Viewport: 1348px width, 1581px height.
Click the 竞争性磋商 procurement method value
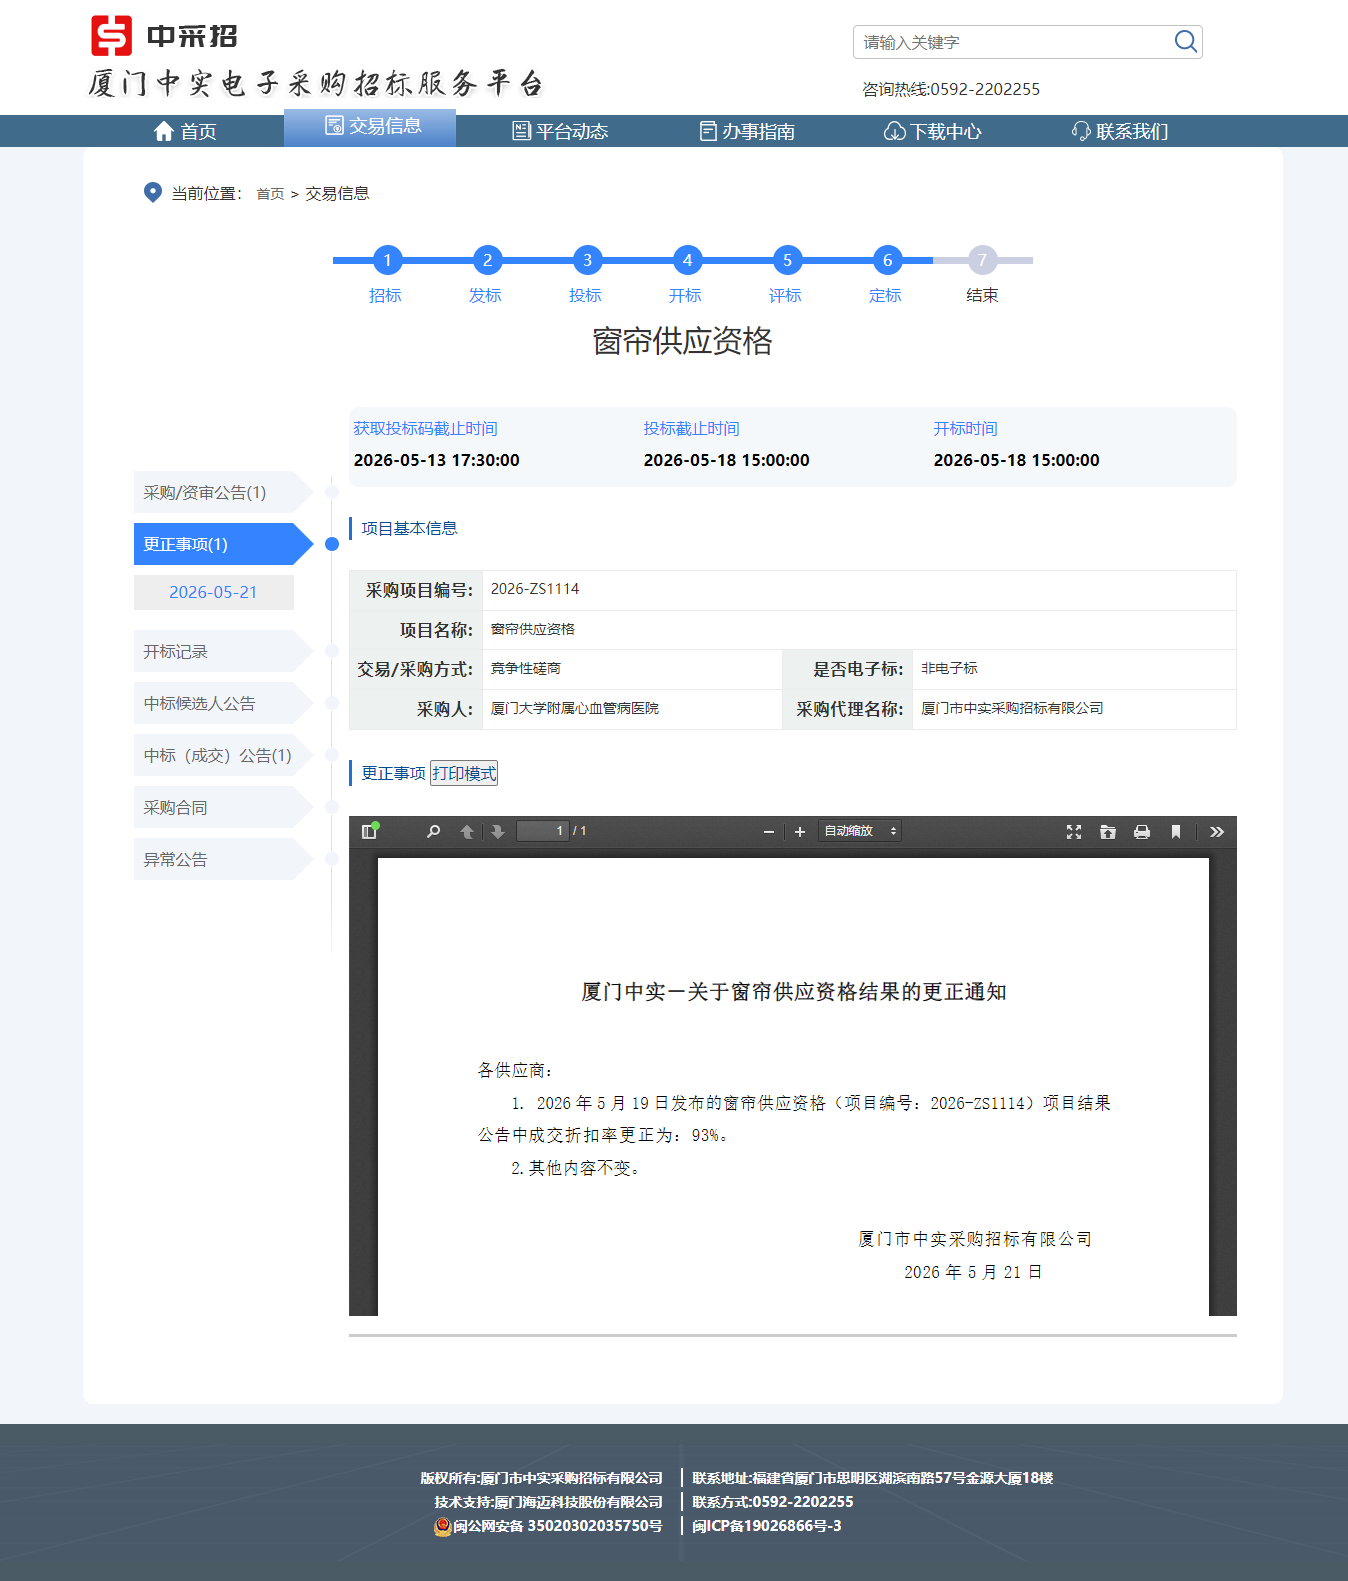point(526,668)
